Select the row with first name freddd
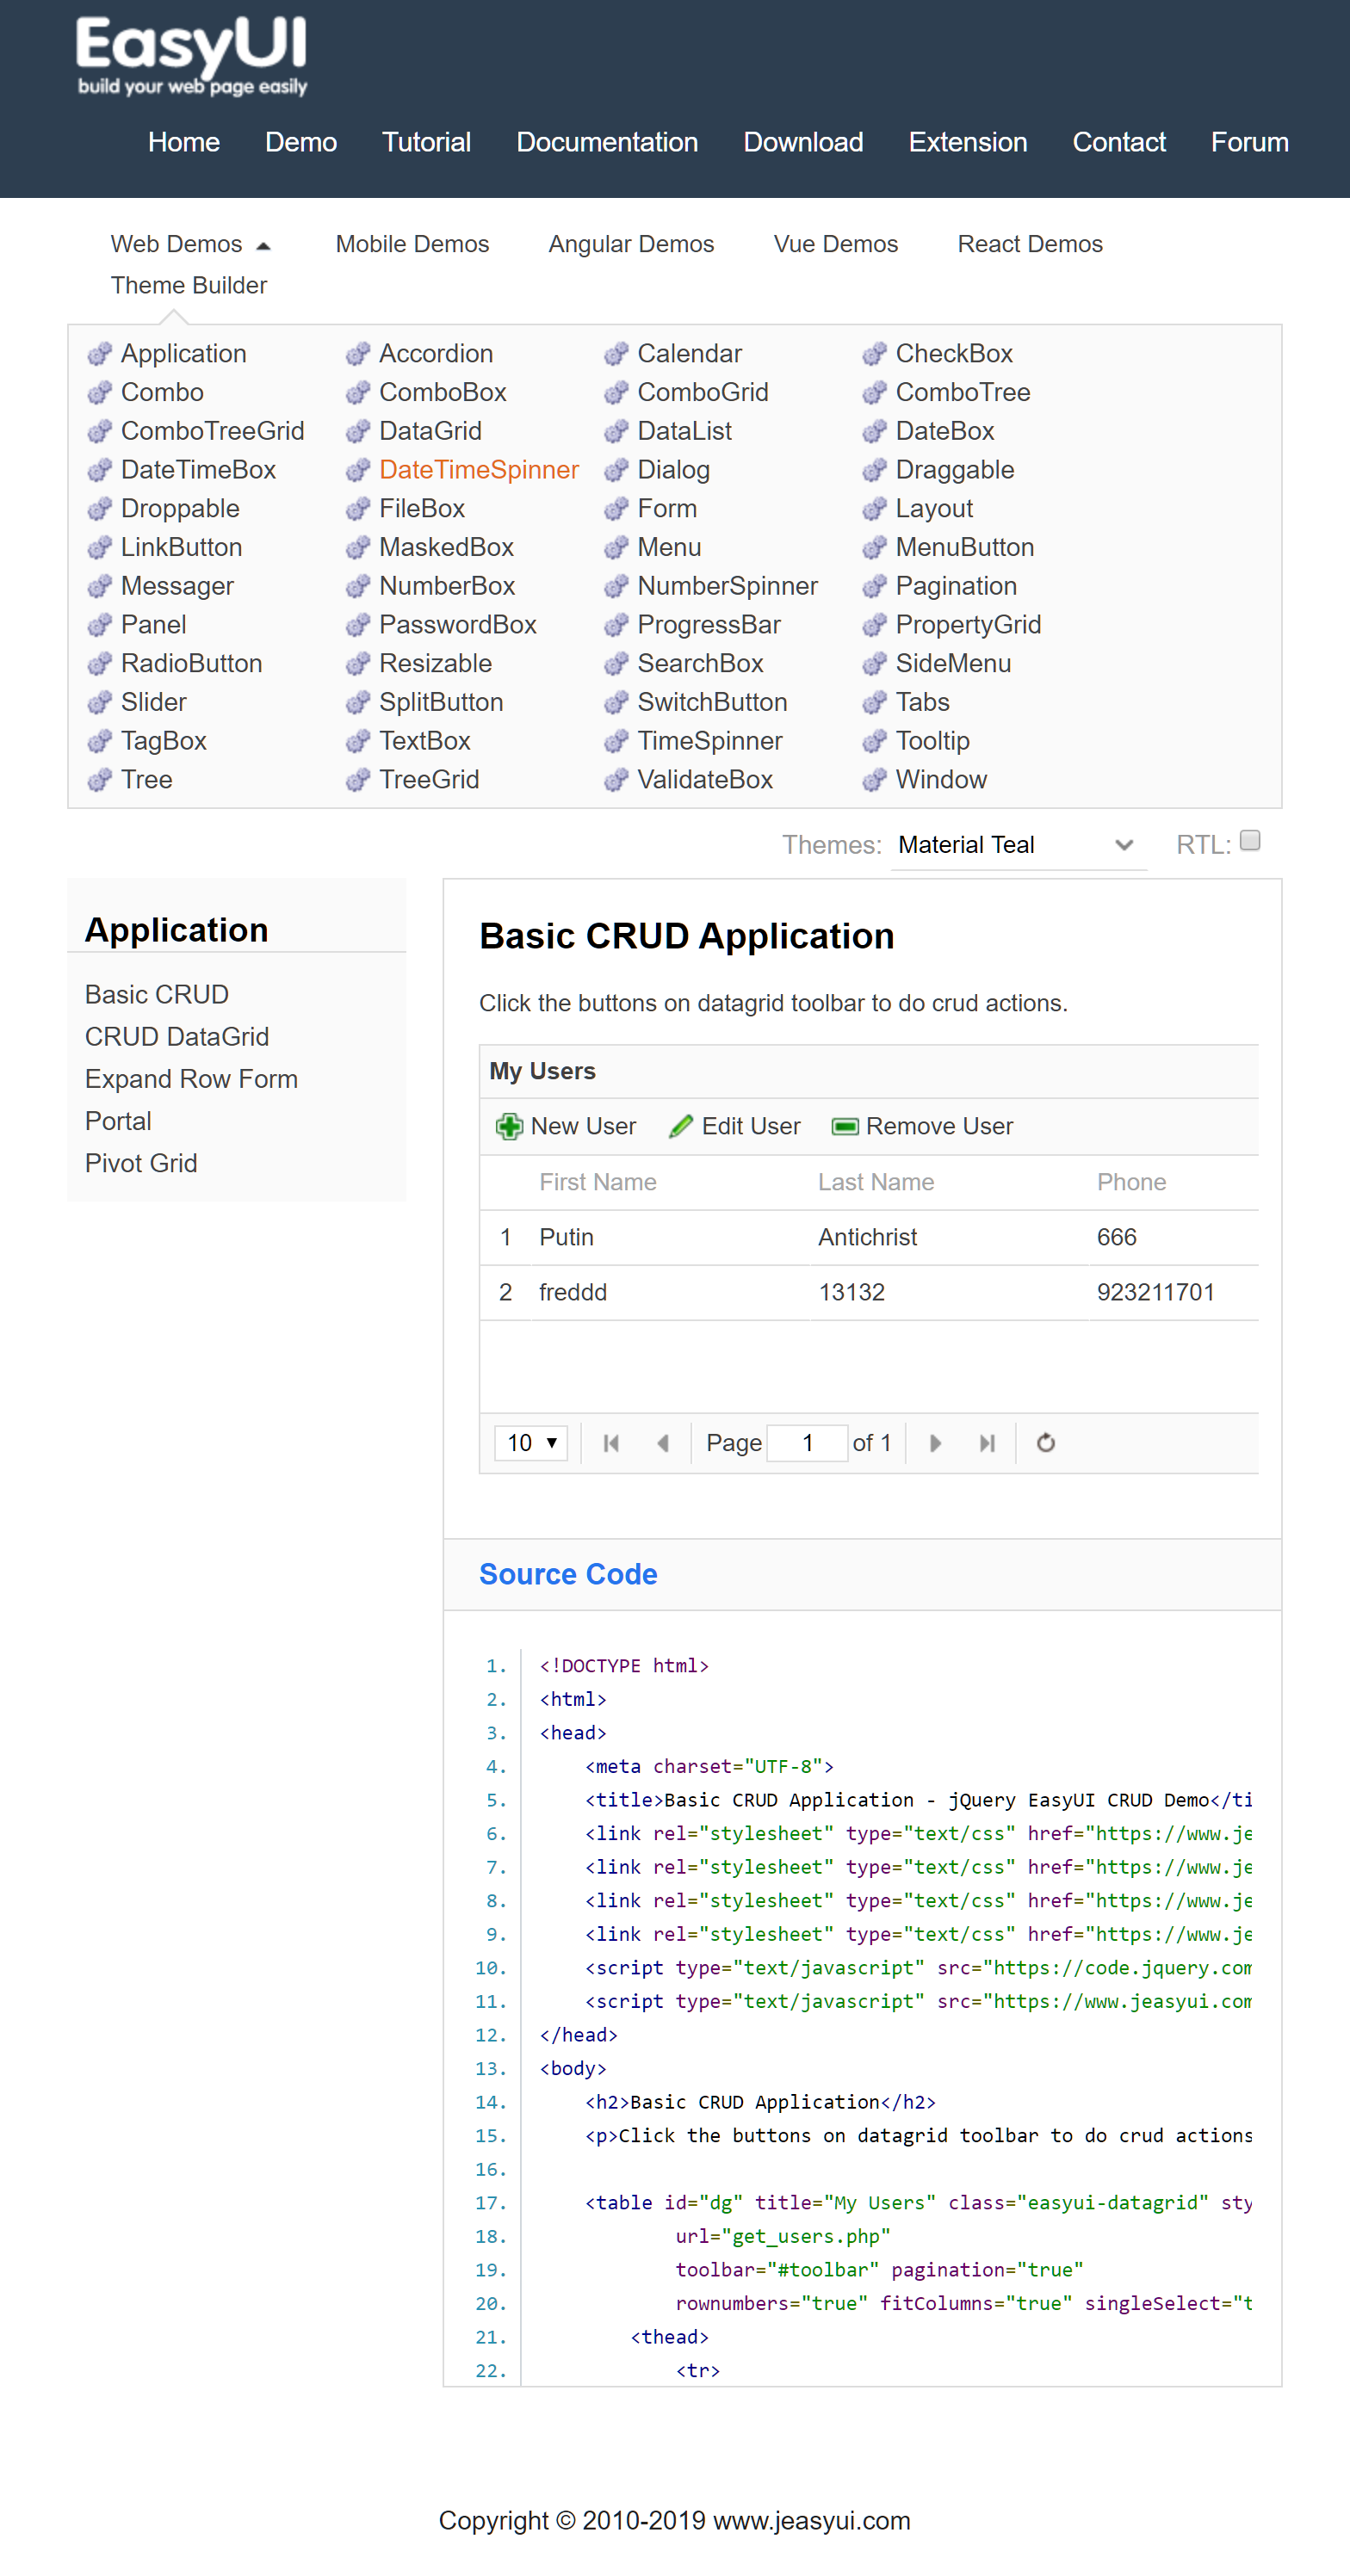This screenshot has height=2576, width=1350. pyautogui.click(x=869, y=1293)
